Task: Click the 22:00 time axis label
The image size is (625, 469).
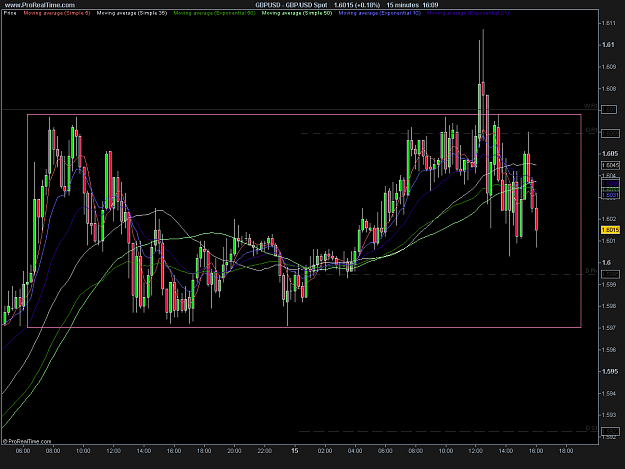Action: [264, 451]
